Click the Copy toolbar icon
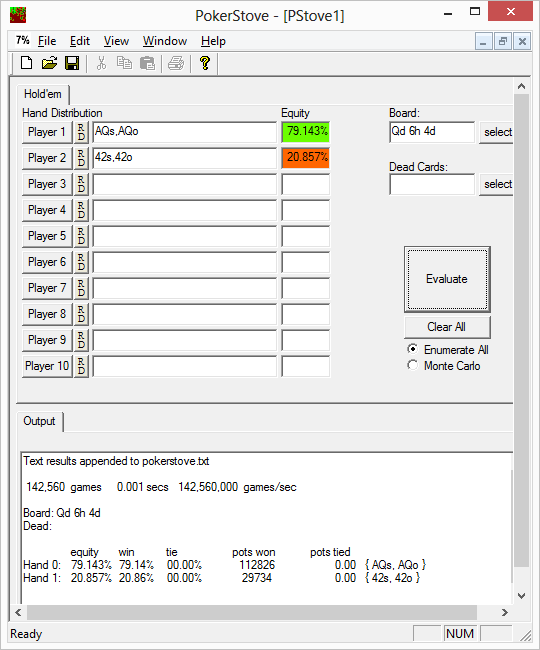Viewport: 540px width, 650px height. [x=124, y=63]
